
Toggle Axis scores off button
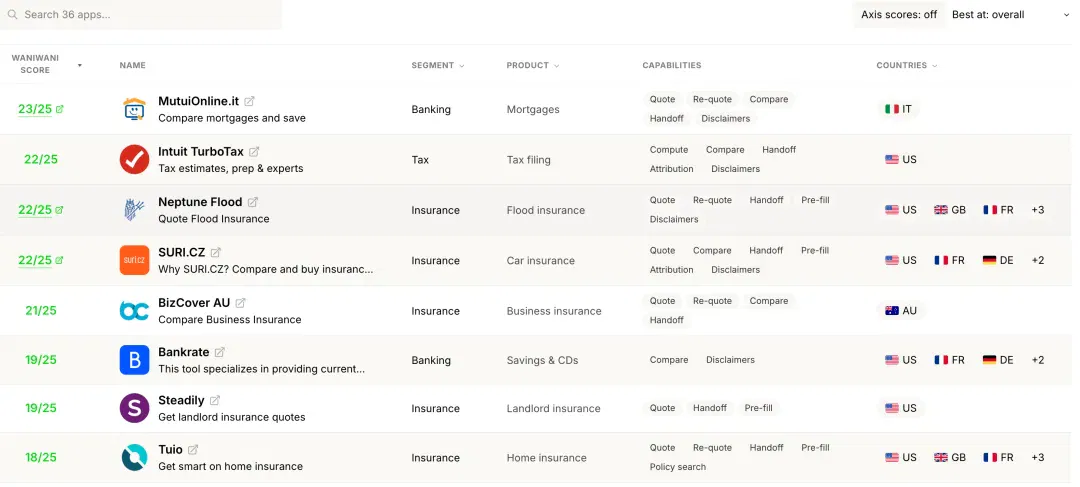[899, 14]
